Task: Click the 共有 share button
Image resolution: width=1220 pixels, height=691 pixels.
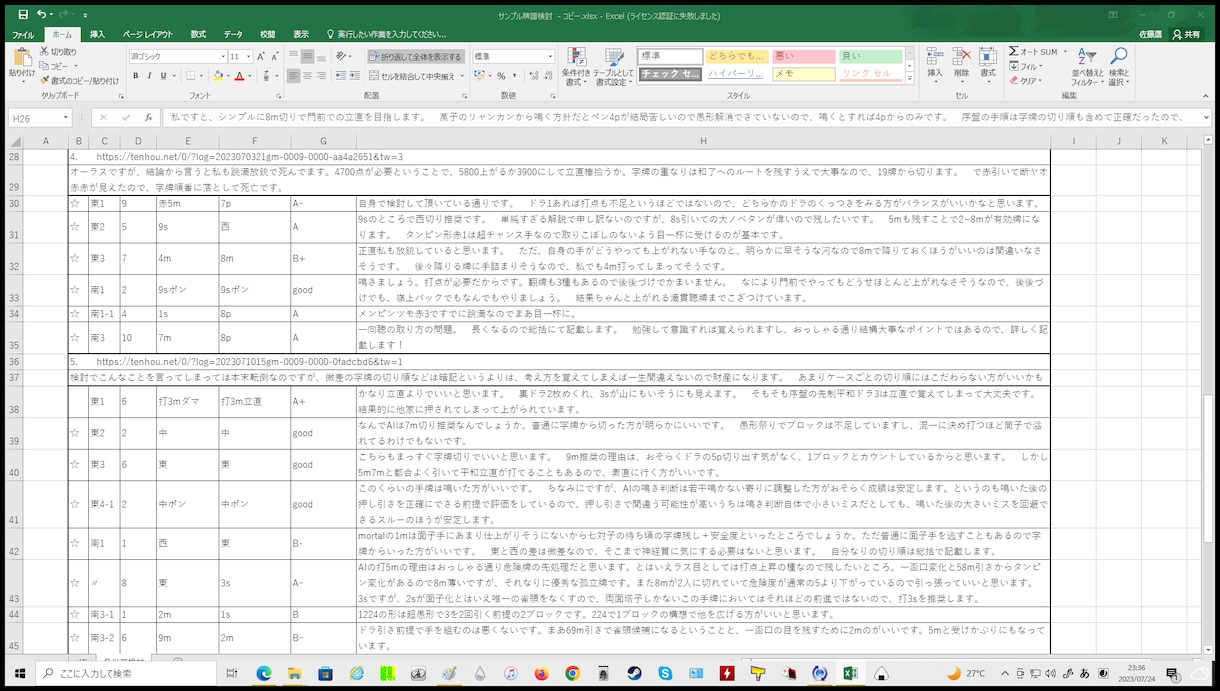Action: (1187, 34)
